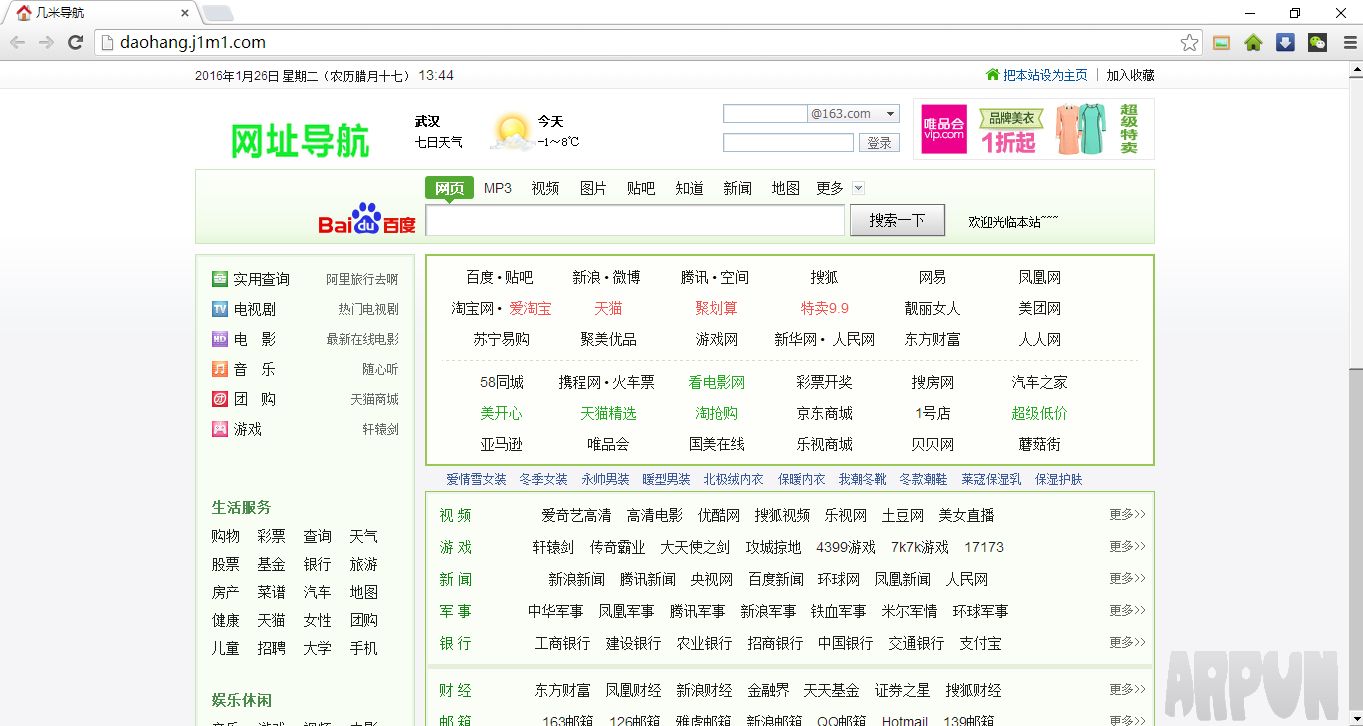Click the email password input field

tap(788, 143)
